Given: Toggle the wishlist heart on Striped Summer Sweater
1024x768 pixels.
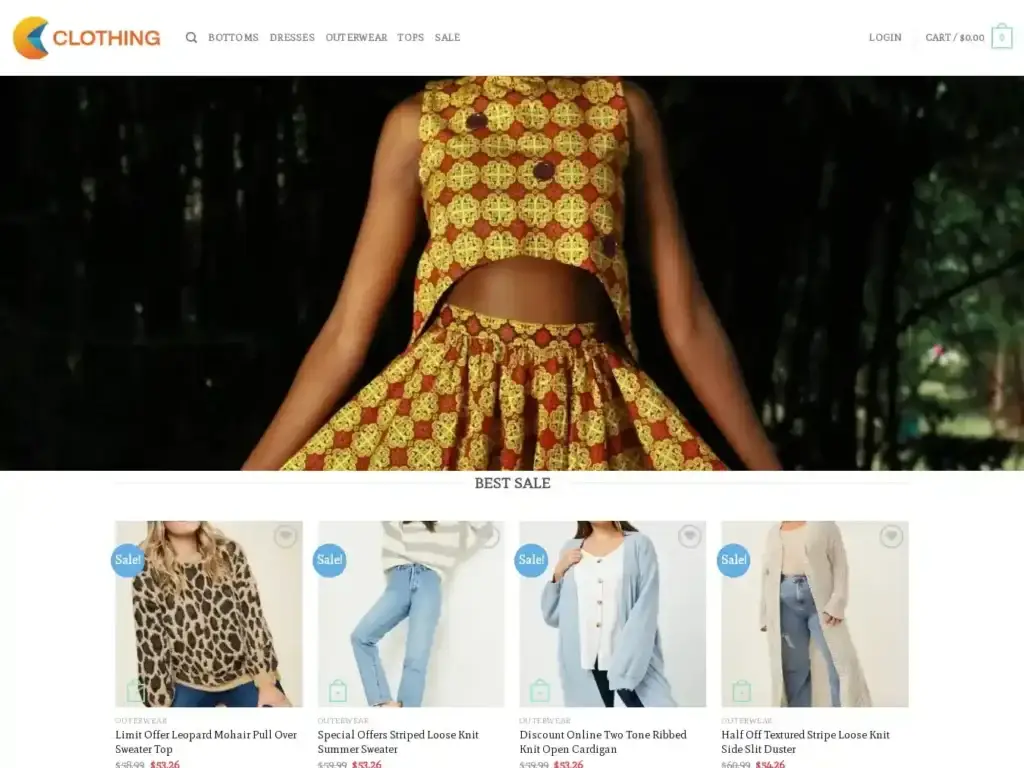Looking at the screenshot, I should tap(489, 537).
